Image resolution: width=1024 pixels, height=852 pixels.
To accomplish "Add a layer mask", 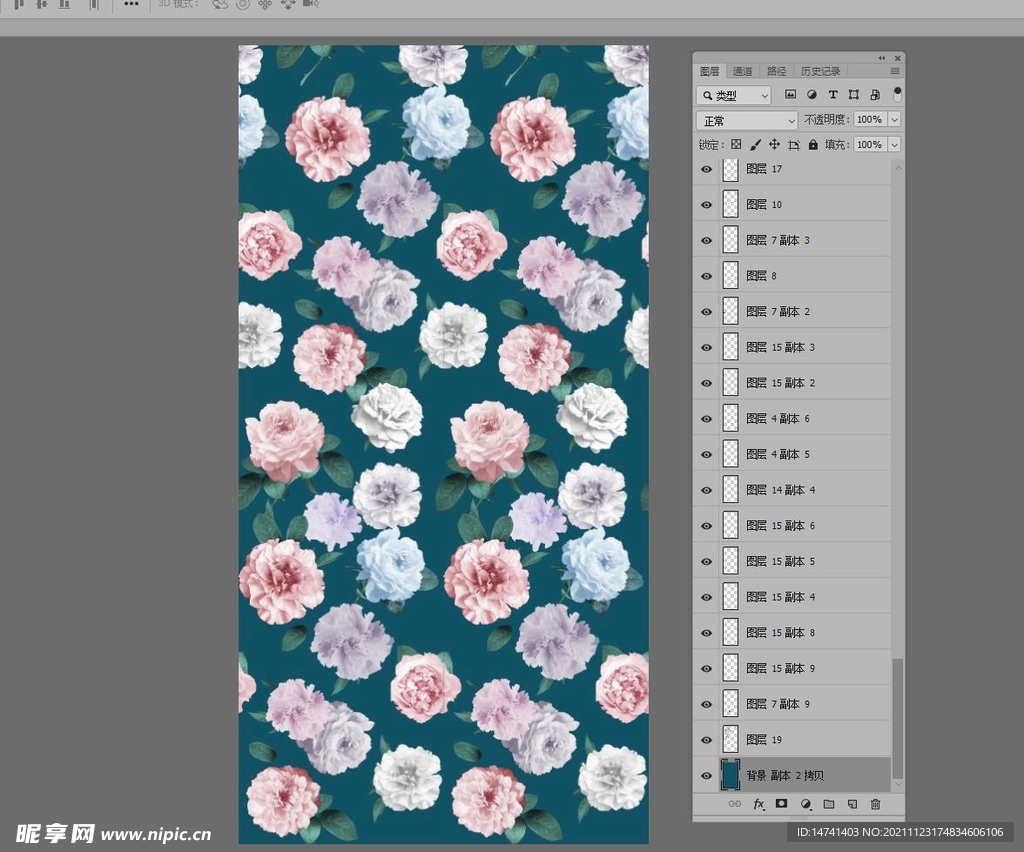I will pyautogui.click(x=782, y=804).
